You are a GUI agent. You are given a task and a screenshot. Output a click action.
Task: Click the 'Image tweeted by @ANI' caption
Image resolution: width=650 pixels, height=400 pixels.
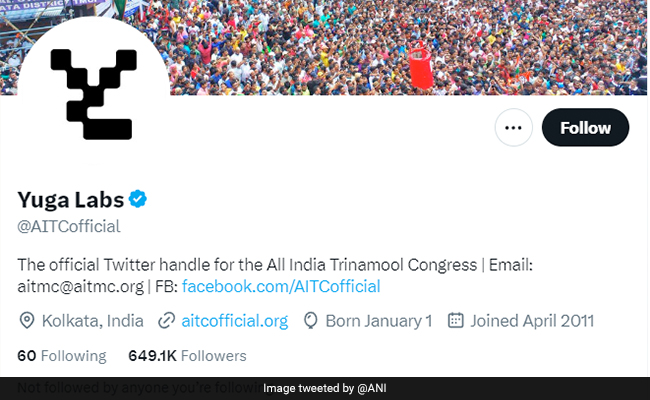click(324, 388)
